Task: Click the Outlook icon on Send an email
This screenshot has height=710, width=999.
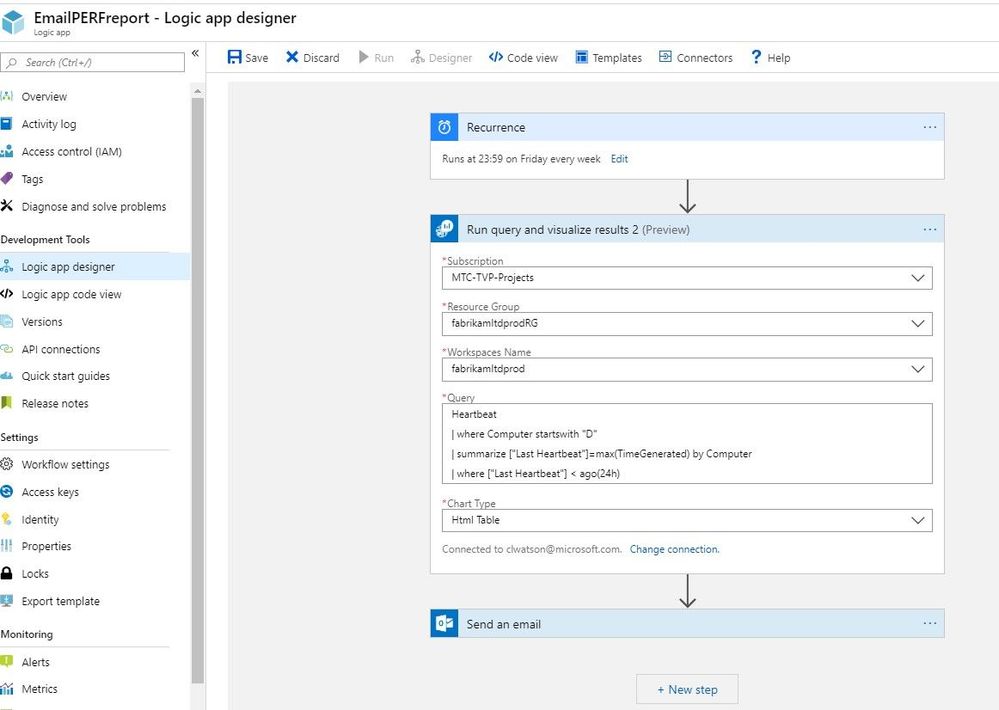Action: [x=445, y=623]
